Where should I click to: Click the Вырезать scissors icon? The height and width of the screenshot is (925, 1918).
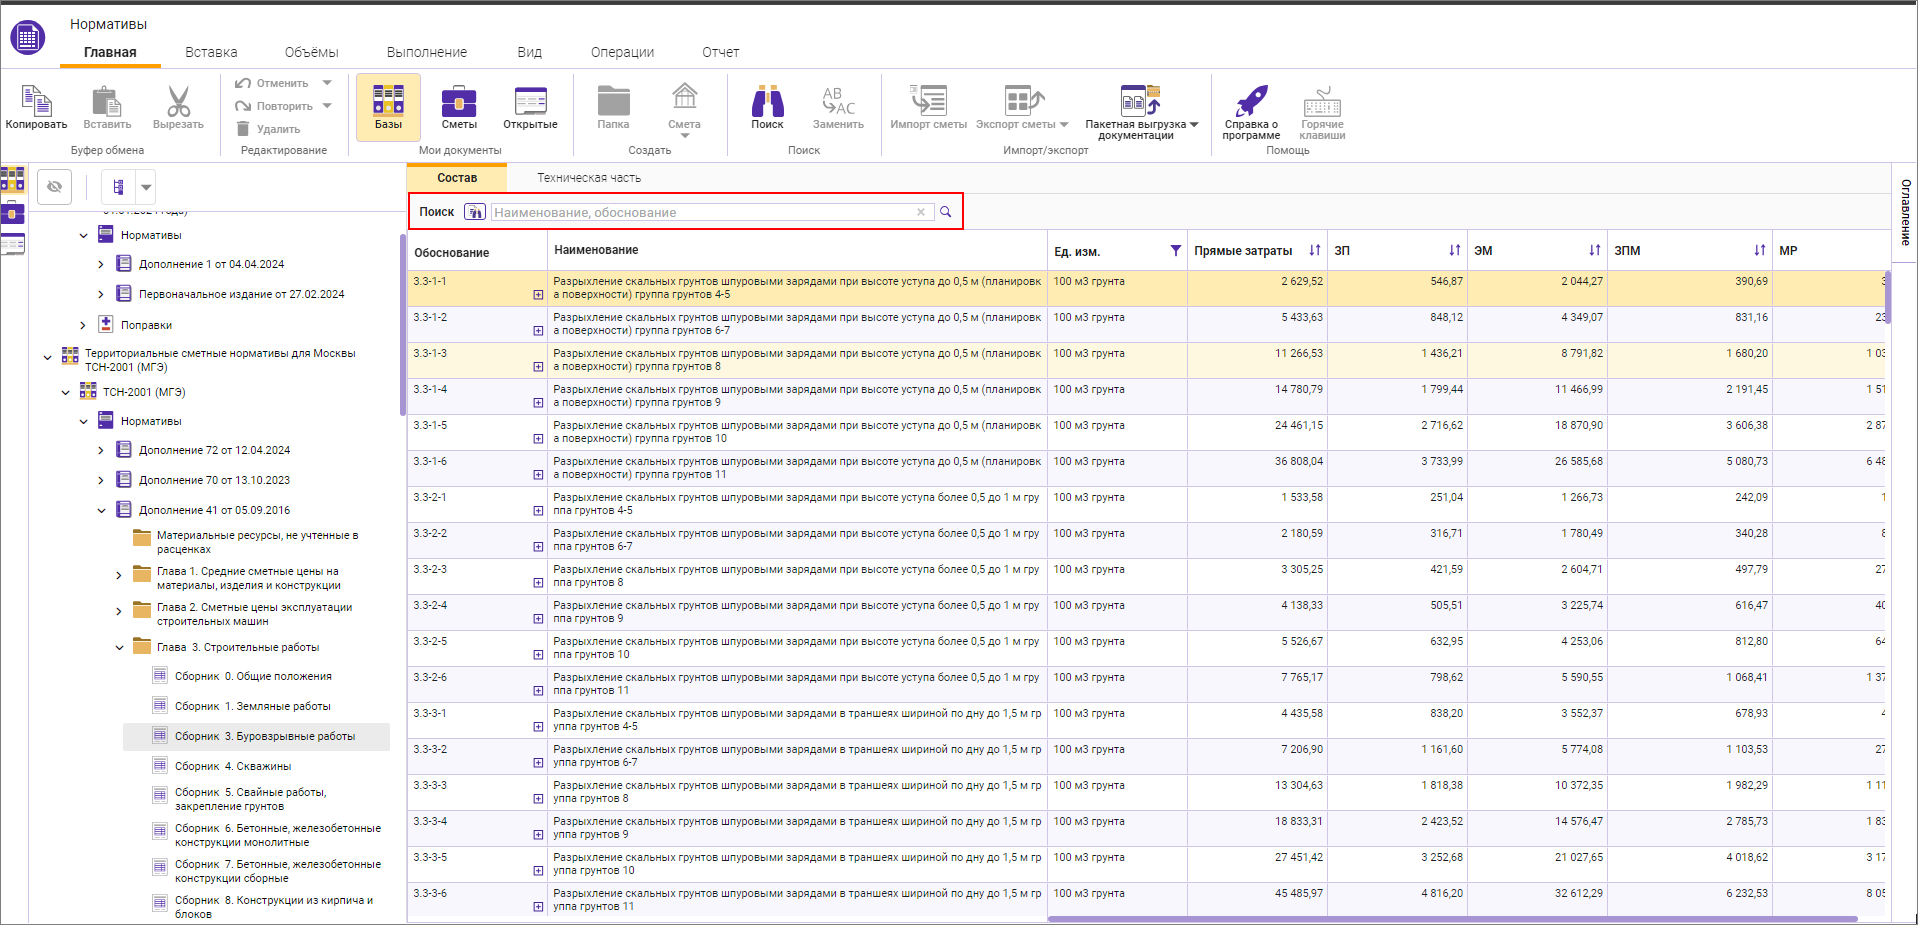pos(178,101)
